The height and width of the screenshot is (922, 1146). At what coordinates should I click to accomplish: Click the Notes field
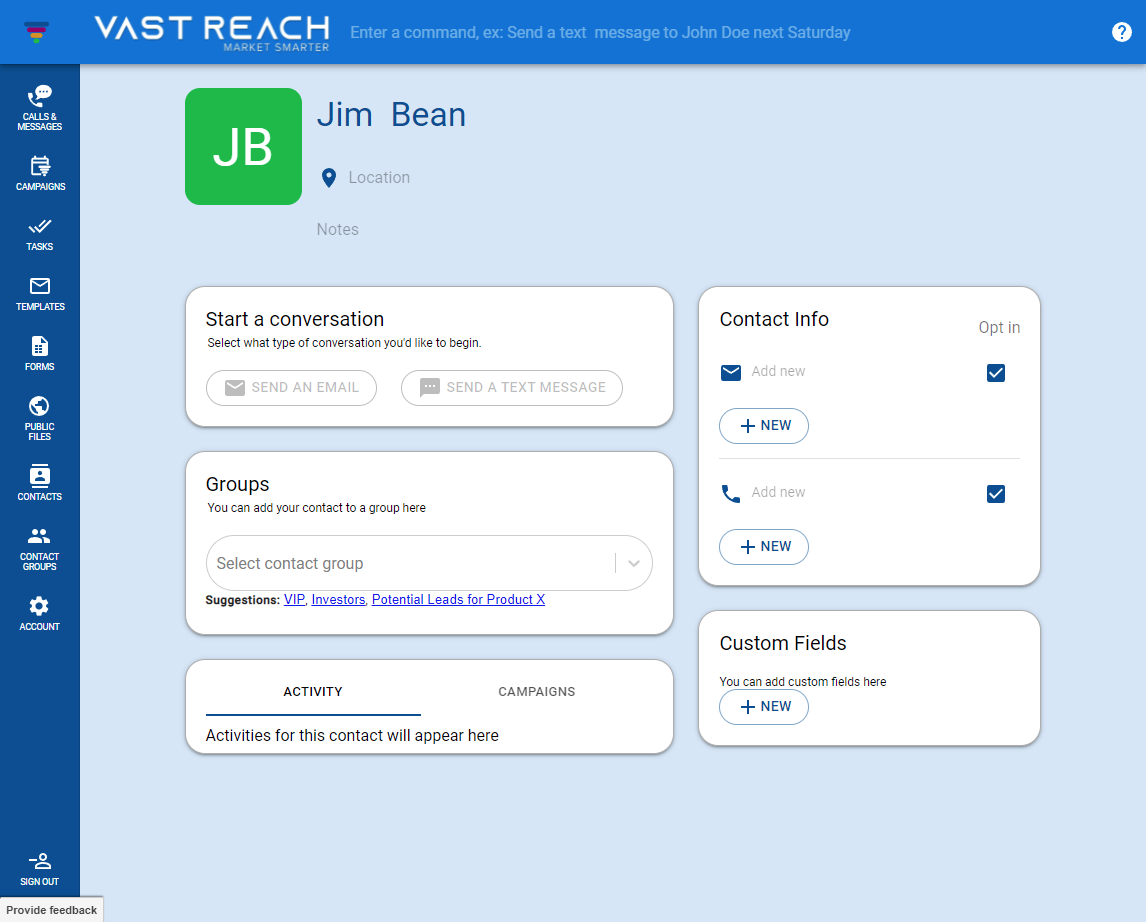point(338,229)
